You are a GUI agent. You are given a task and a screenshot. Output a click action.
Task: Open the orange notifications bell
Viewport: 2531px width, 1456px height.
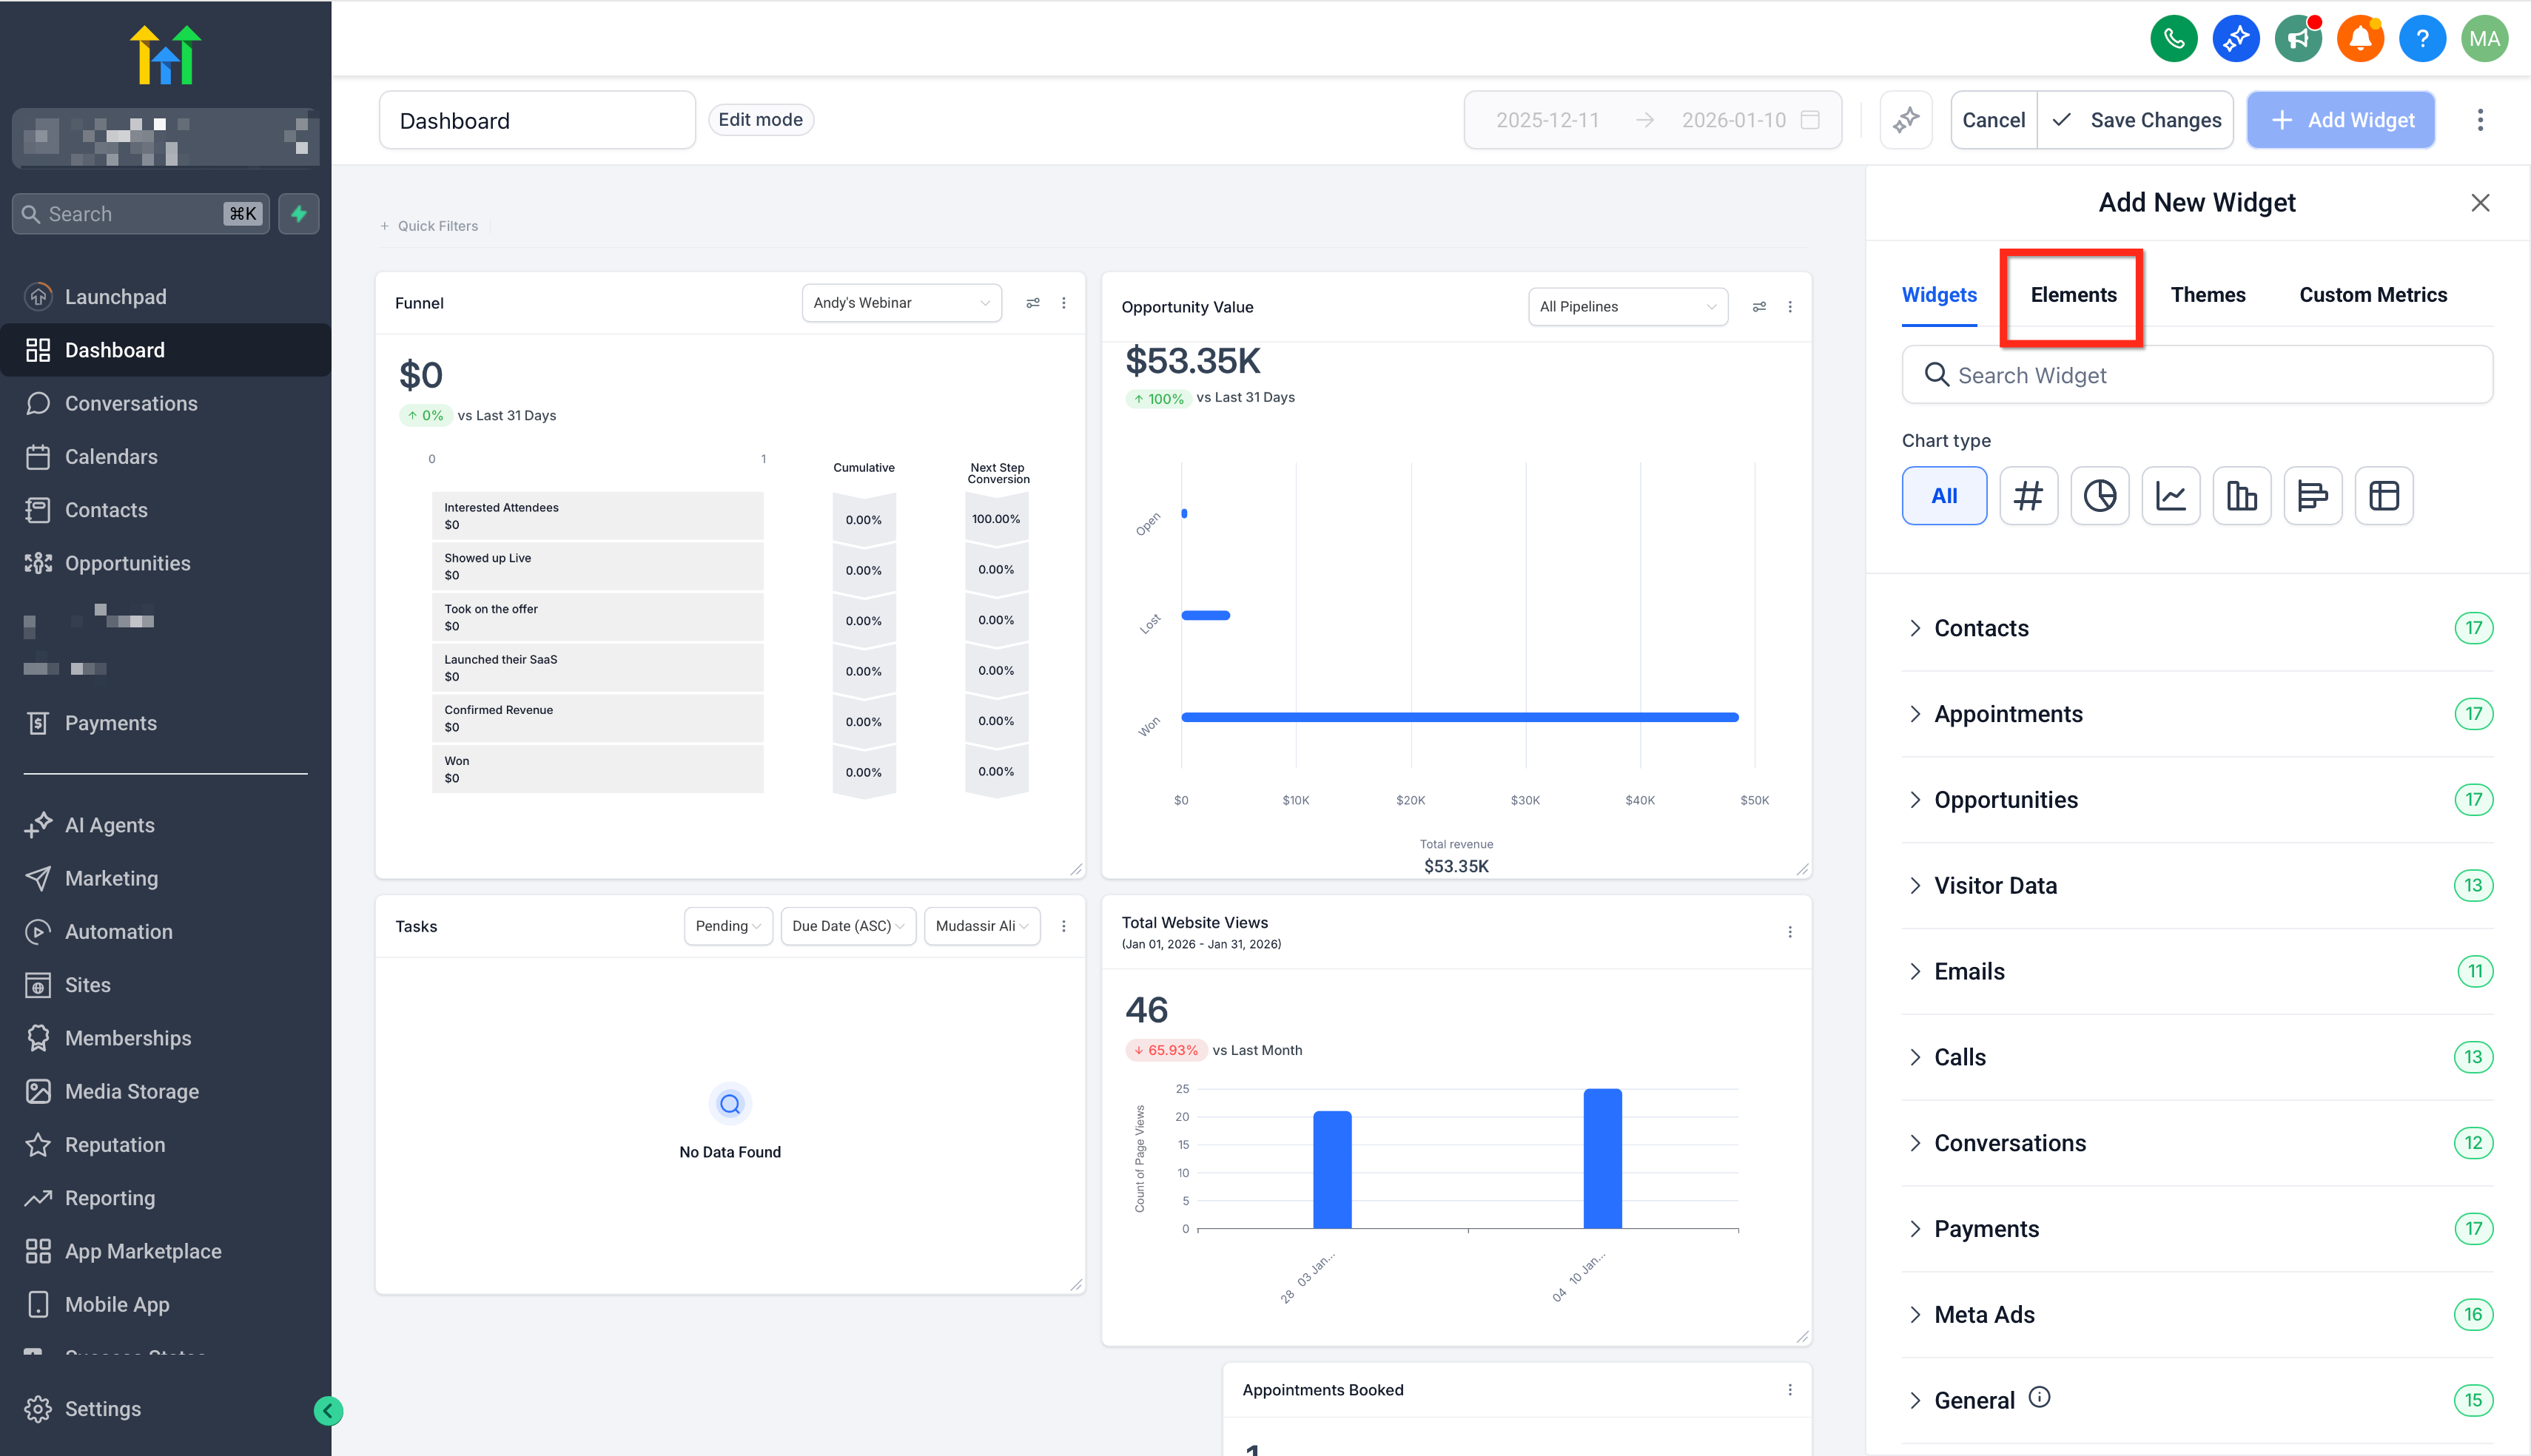pos(2359,39)
